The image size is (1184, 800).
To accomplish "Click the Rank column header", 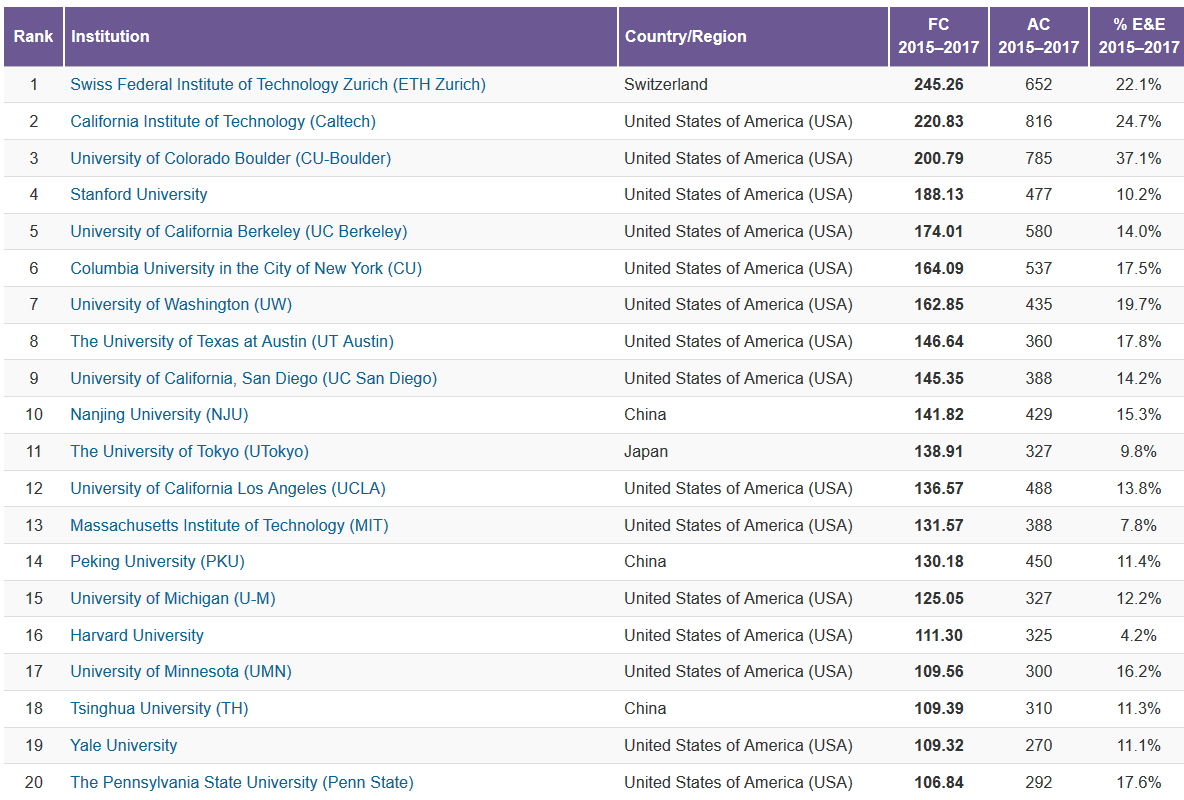I will pos(33,36).
